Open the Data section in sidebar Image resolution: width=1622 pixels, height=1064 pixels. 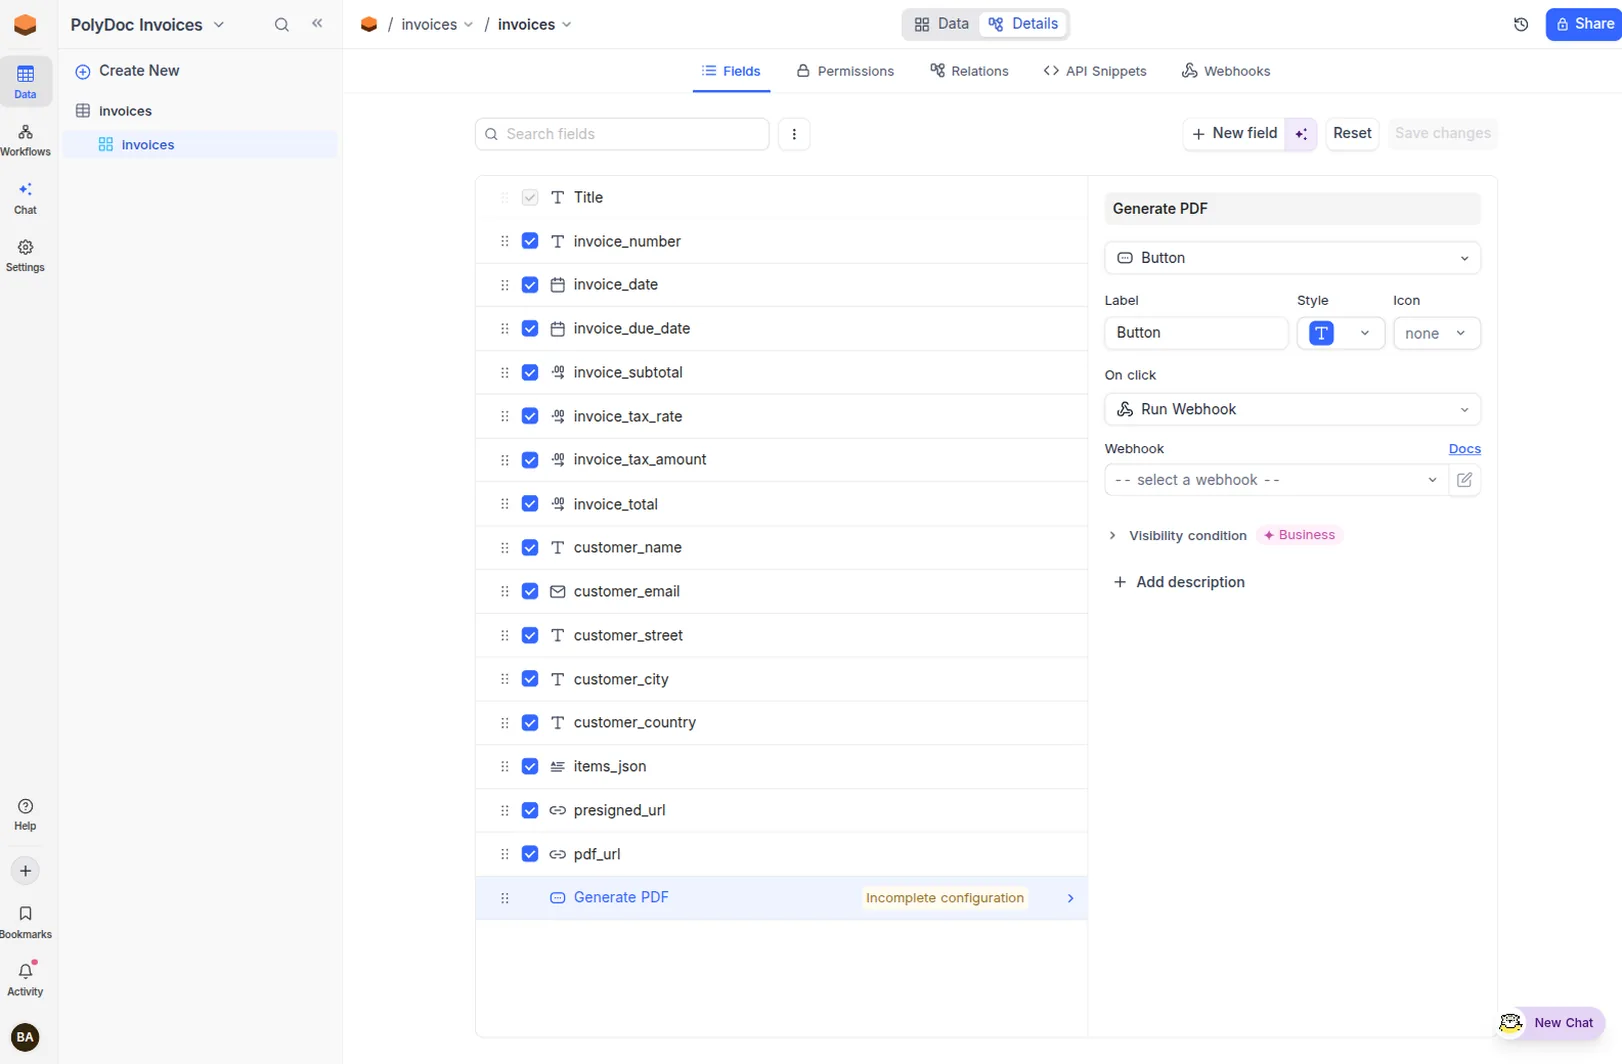click(25, 81)
